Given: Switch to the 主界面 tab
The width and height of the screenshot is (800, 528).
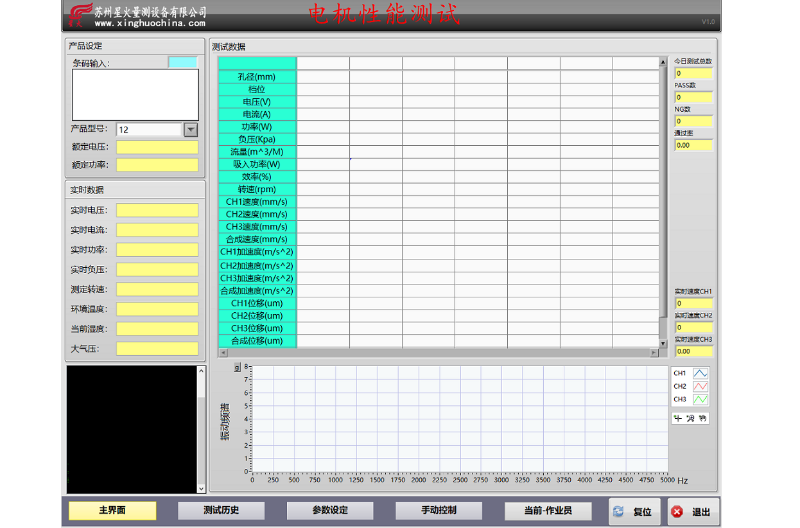Looking at the screenshot, I should click(x=112, y=510).
